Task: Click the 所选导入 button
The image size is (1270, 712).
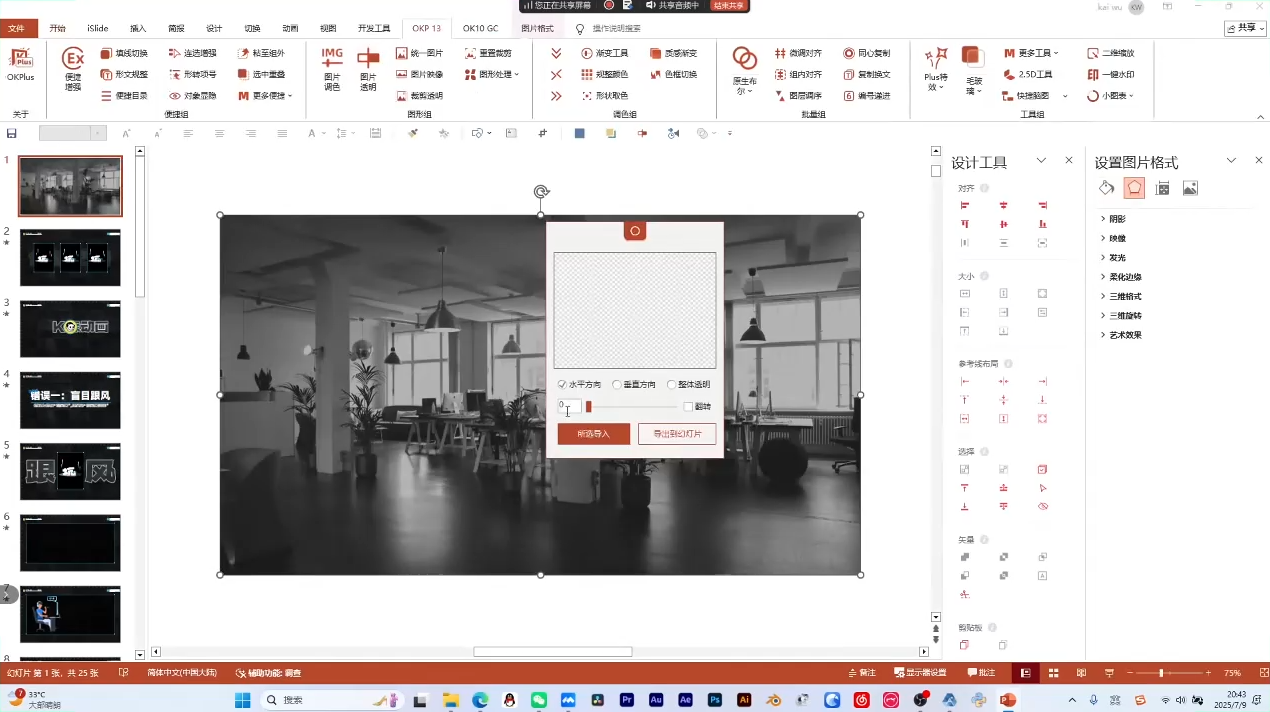Action: (x=593, y=434)
